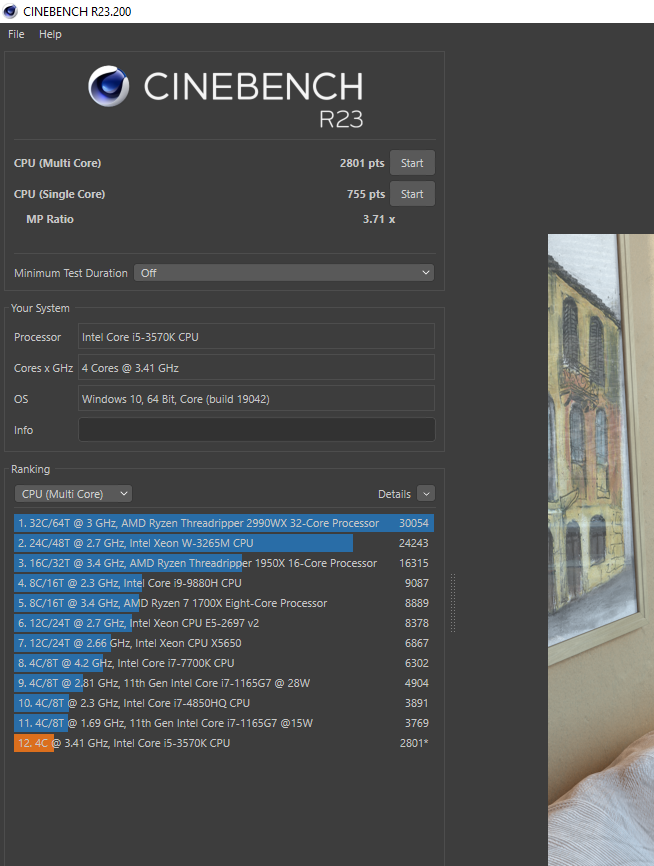Start the CPU Multi Core test
The width and height of the screenshot is (654, 866).
click(x=412, y=163)
